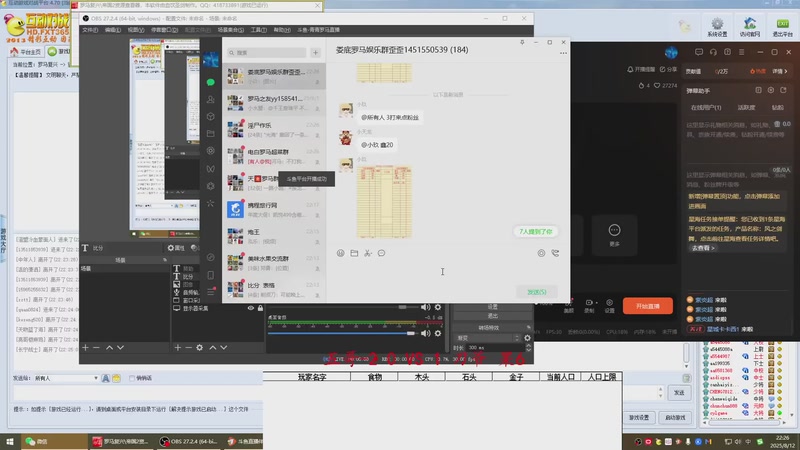
Task: Click the 7人提到了你 mention bubble
Action: click(535, 232)
